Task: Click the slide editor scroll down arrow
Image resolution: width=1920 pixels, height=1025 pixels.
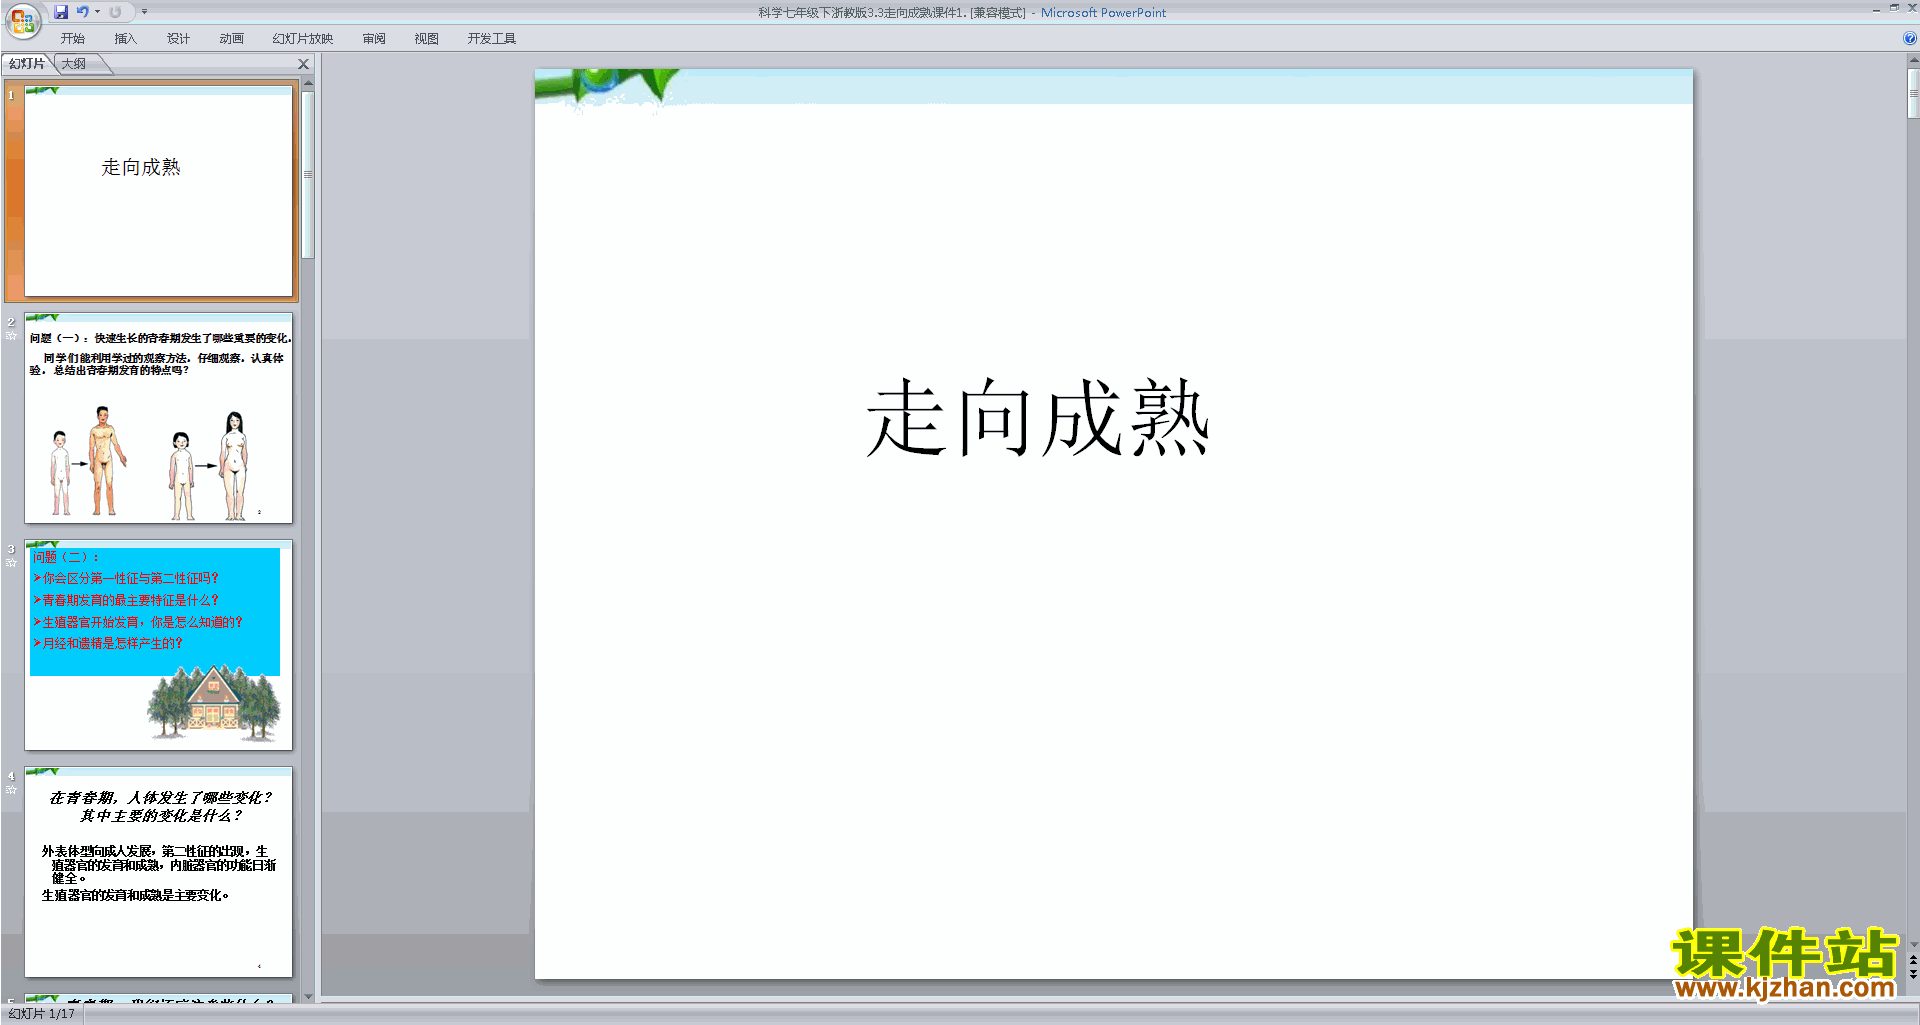Action: 1913,944
